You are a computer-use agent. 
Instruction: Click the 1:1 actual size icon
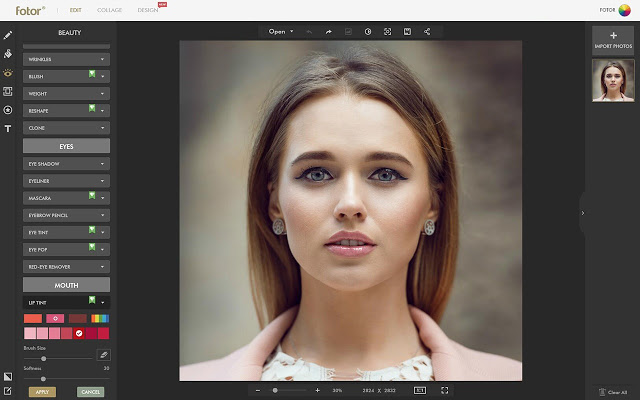420,391
